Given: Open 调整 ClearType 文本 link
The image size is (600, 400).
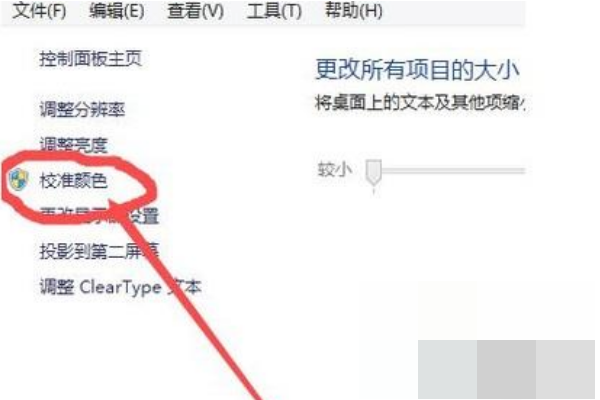Looking at the screenshot, I should [121, 287].
